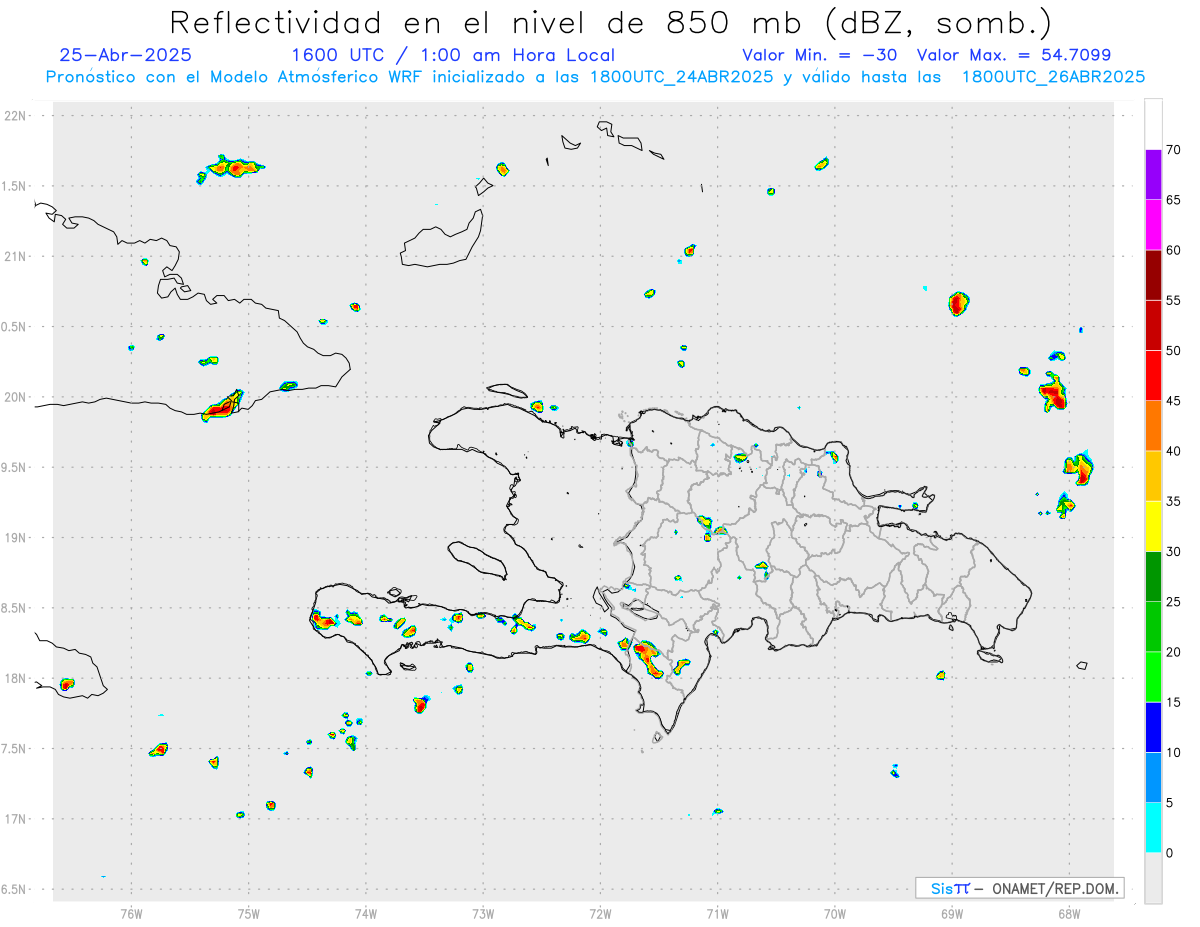1200x927 pixels.
Task: Click the '68W' longitude label
Action: 1069,914
